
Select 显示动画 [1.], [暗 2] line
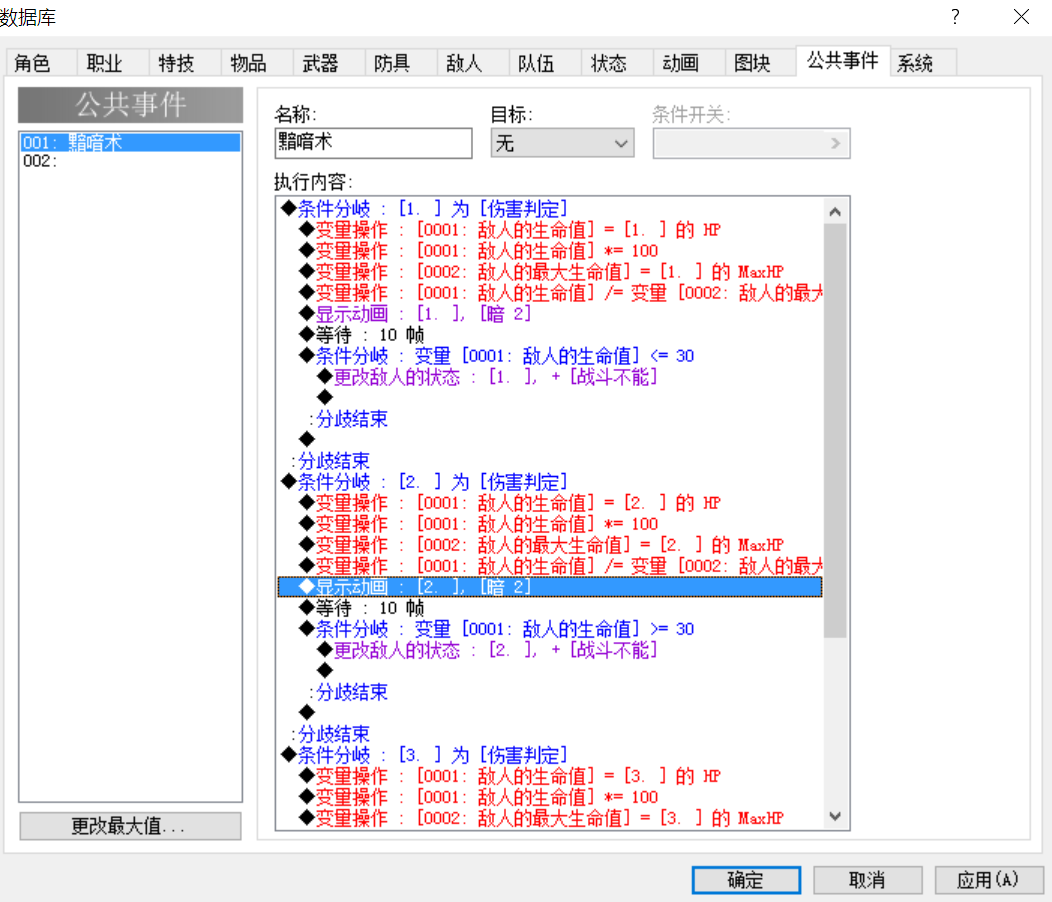[550, 313]
